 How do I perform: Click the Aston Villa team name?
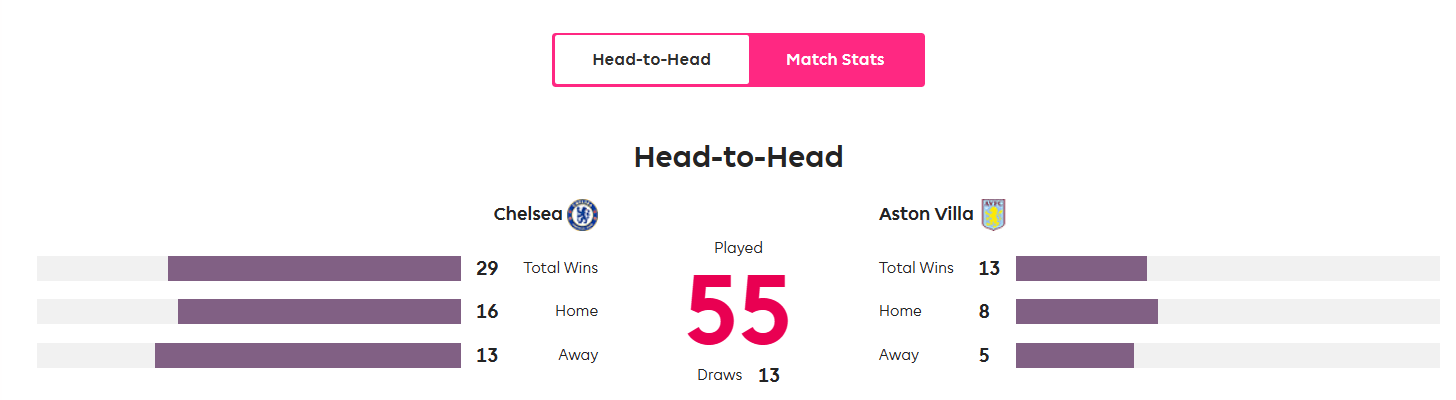(x=926, y=214)
